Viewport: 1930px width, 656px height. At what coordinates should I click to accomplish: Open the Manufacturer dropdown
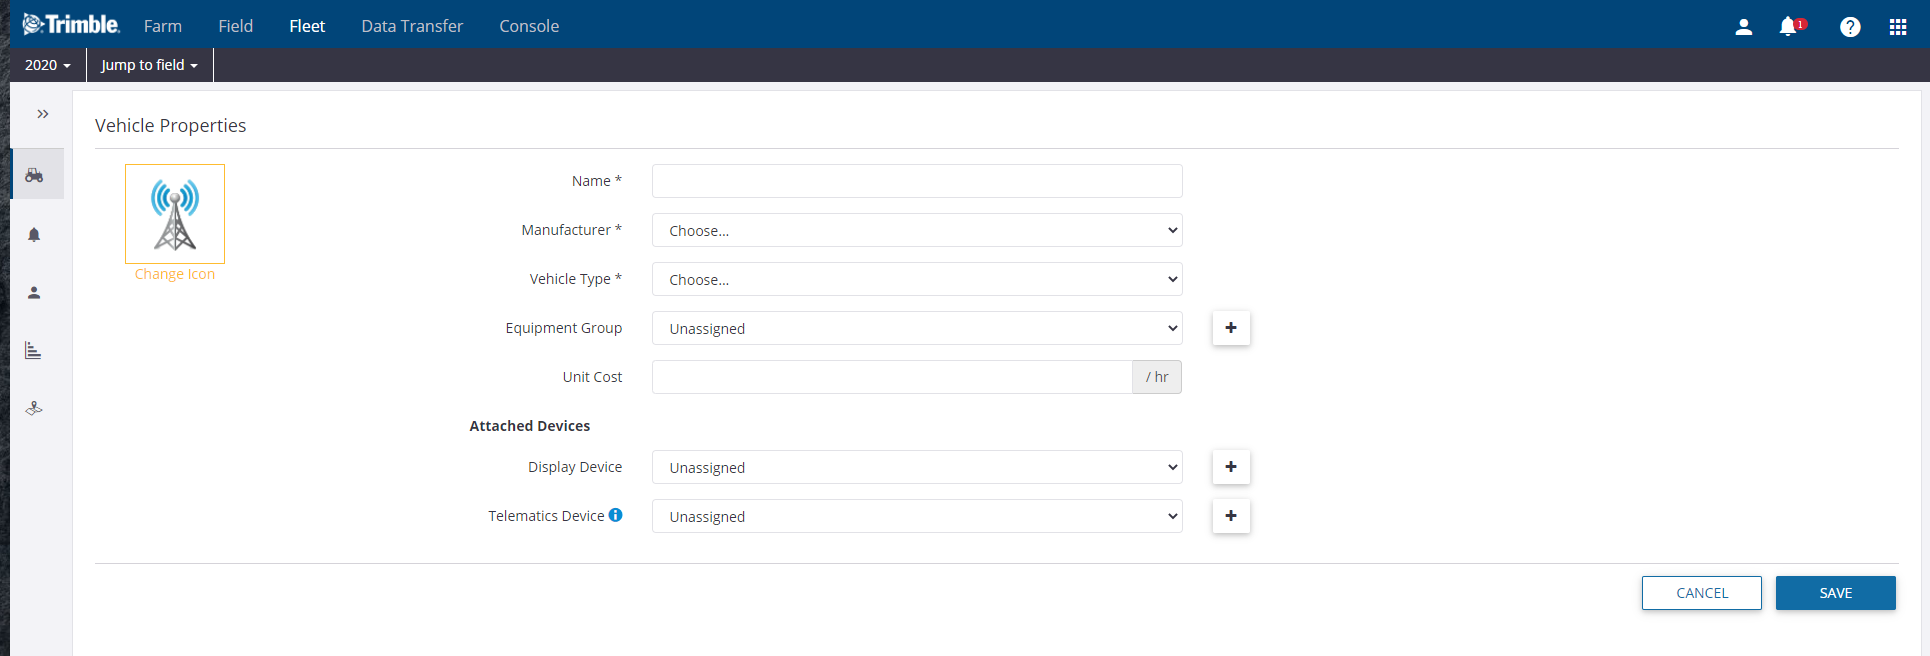pyautogui.click(x=916, y=230)
